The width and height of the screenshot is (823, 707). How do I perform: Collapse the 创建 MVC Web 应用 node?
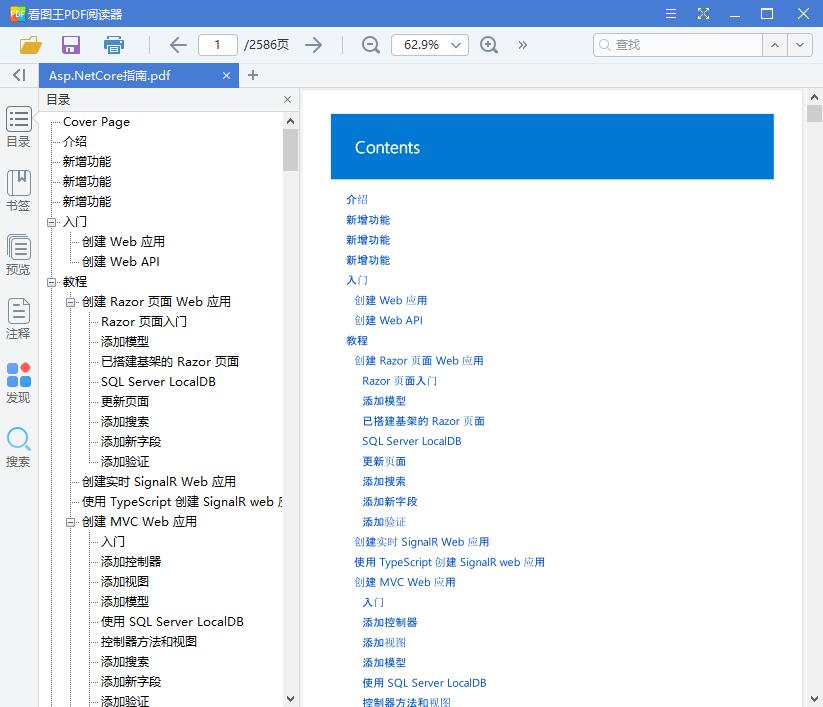tap(70, 522)
